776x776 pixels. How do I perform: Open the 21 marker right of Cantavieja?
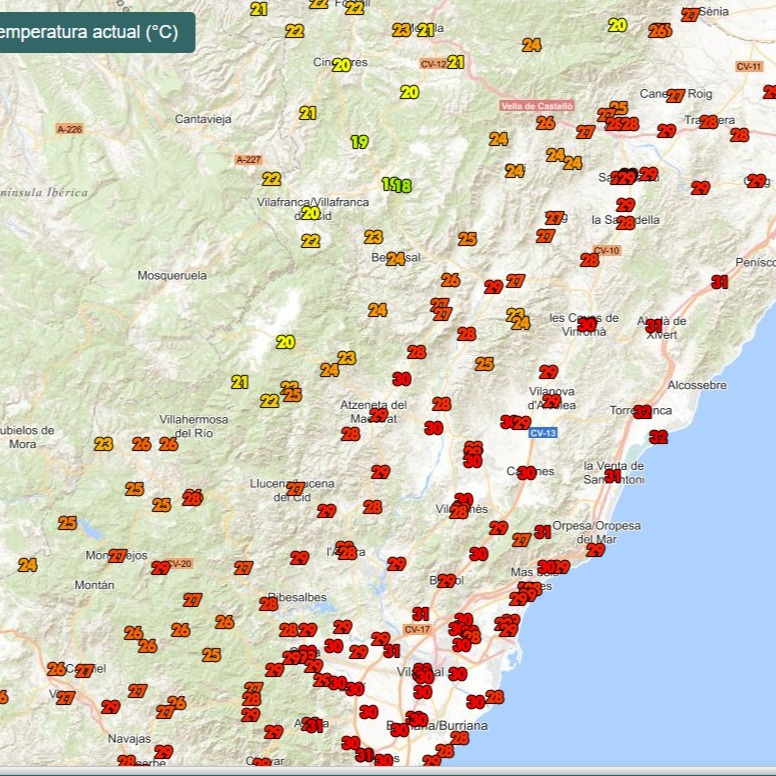pos(307,113)
